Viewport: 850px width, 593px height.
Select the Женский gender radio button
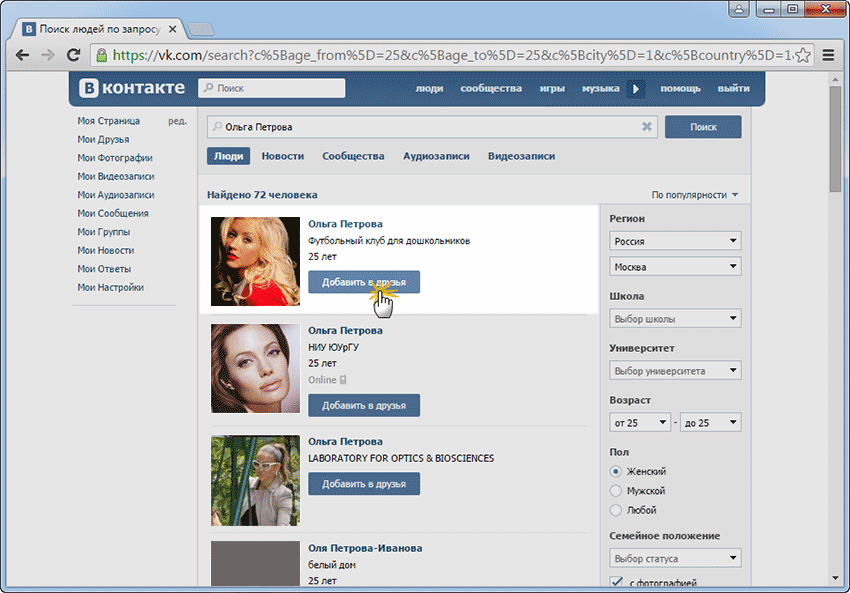click(x=616, y=472)
